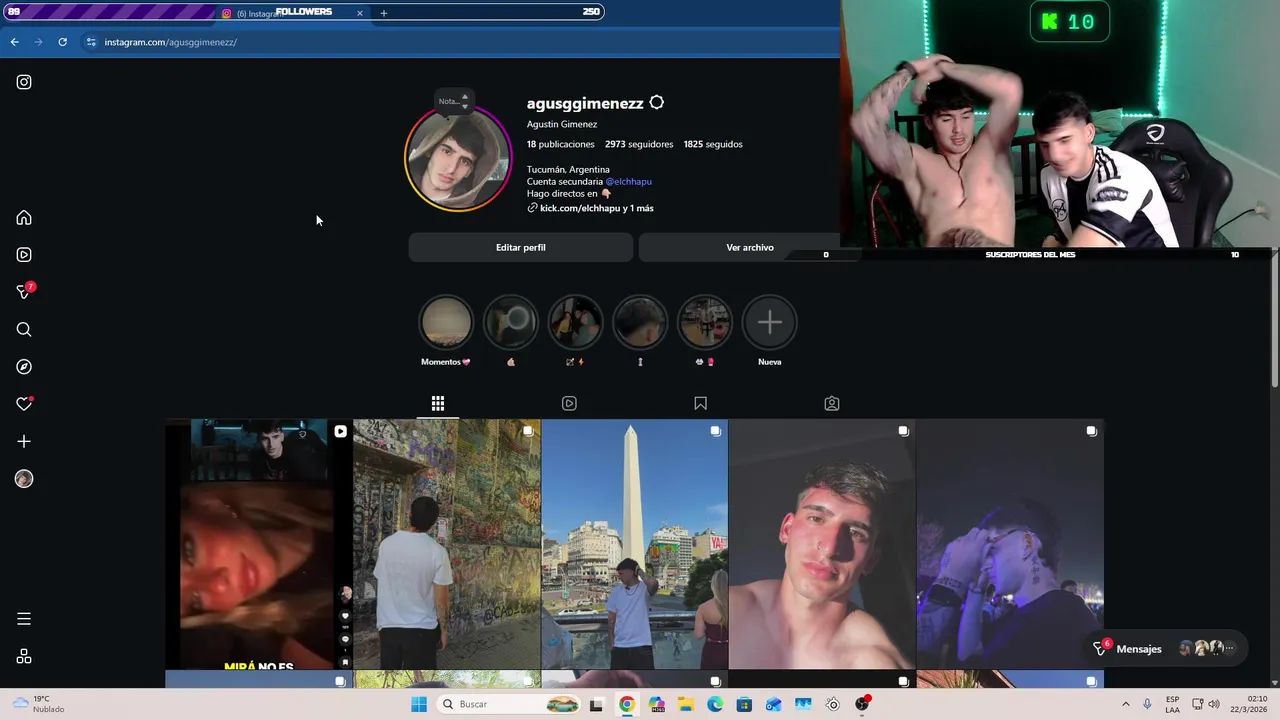Show hidden system tray icons
Viewport: 1280px width, 720px height.
(1126, 704)
